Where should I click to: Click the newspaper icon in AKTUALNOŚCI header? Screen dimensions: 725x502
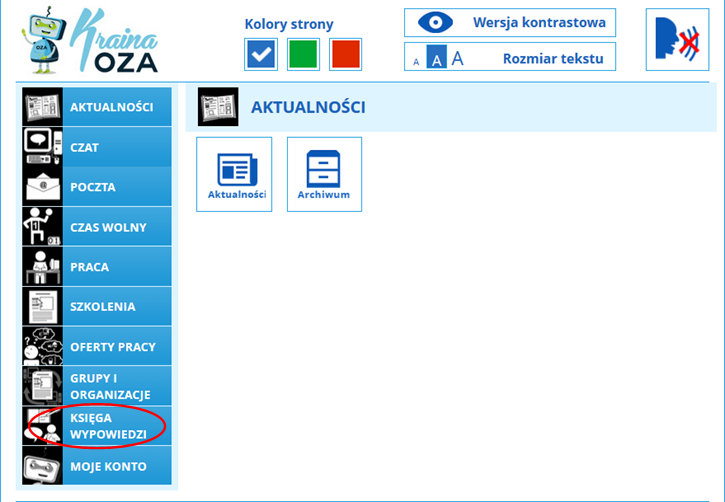218,107
